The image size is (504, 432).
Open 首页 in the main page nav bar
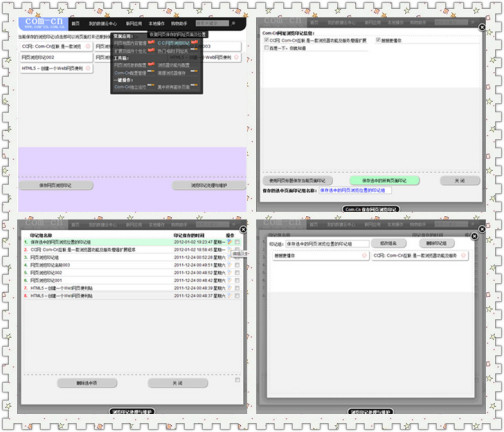[x=76, y=23]
